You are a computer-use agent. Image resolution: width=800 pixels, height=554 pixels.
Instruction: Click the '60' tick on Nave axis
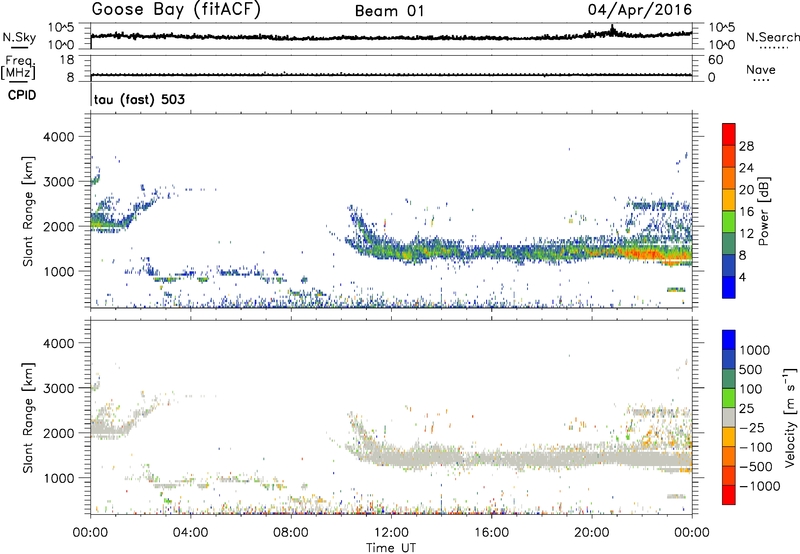(715, 60)
